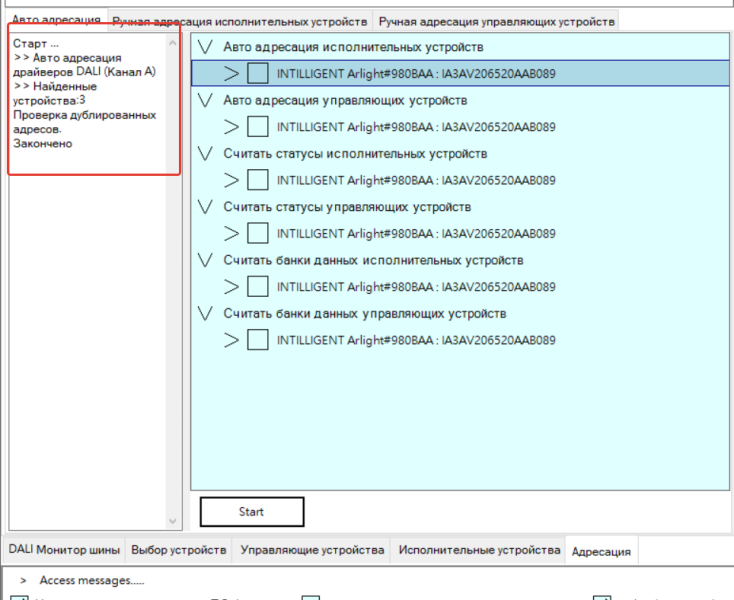Click the Старт ... log line

coord(36,44)
